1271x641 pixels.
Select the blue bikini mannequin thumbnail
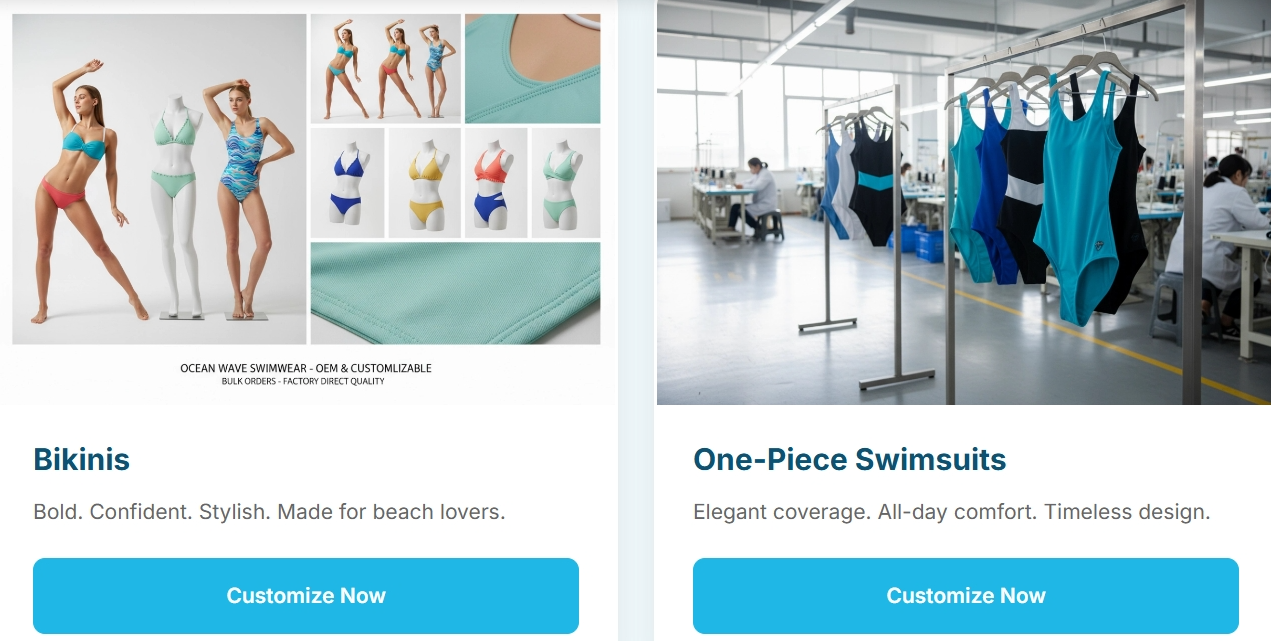point(347,183)
